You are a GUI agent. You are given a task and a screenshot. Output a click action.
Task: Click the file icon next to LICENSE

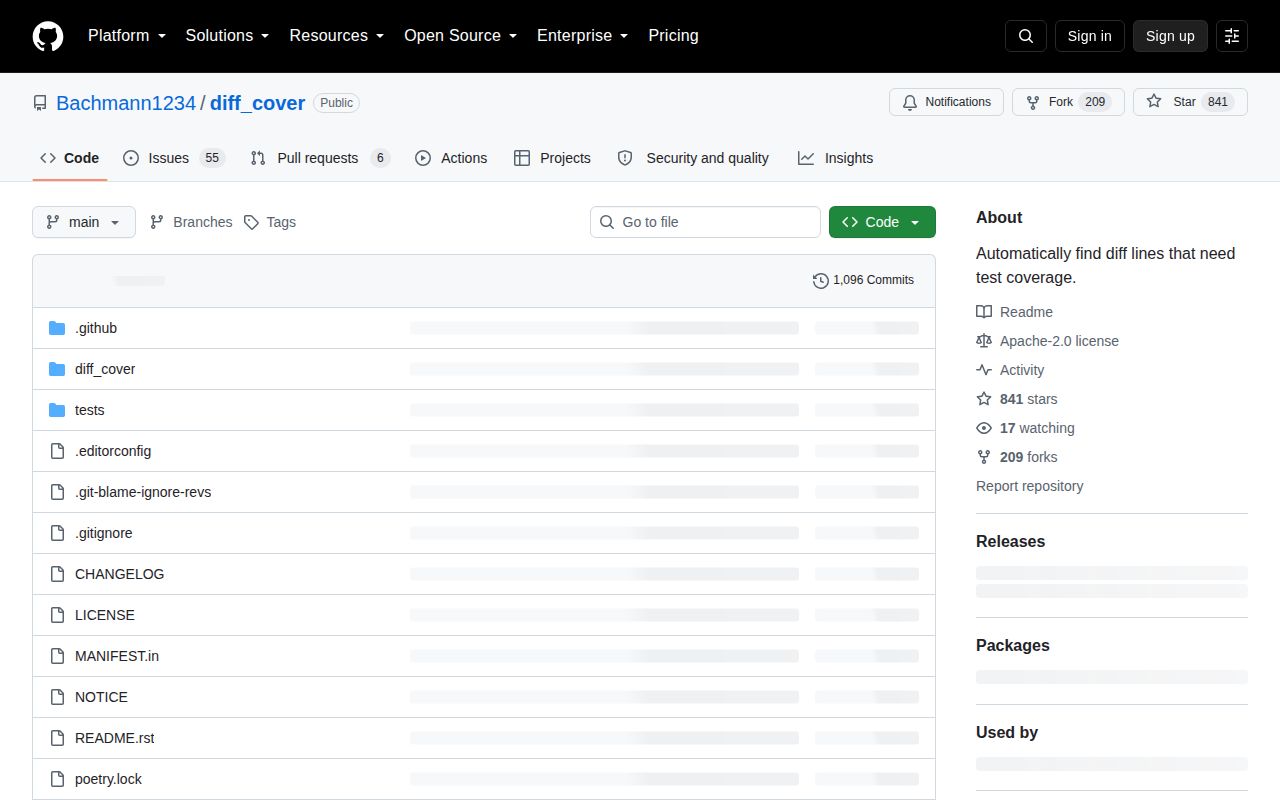coord(57,615)
